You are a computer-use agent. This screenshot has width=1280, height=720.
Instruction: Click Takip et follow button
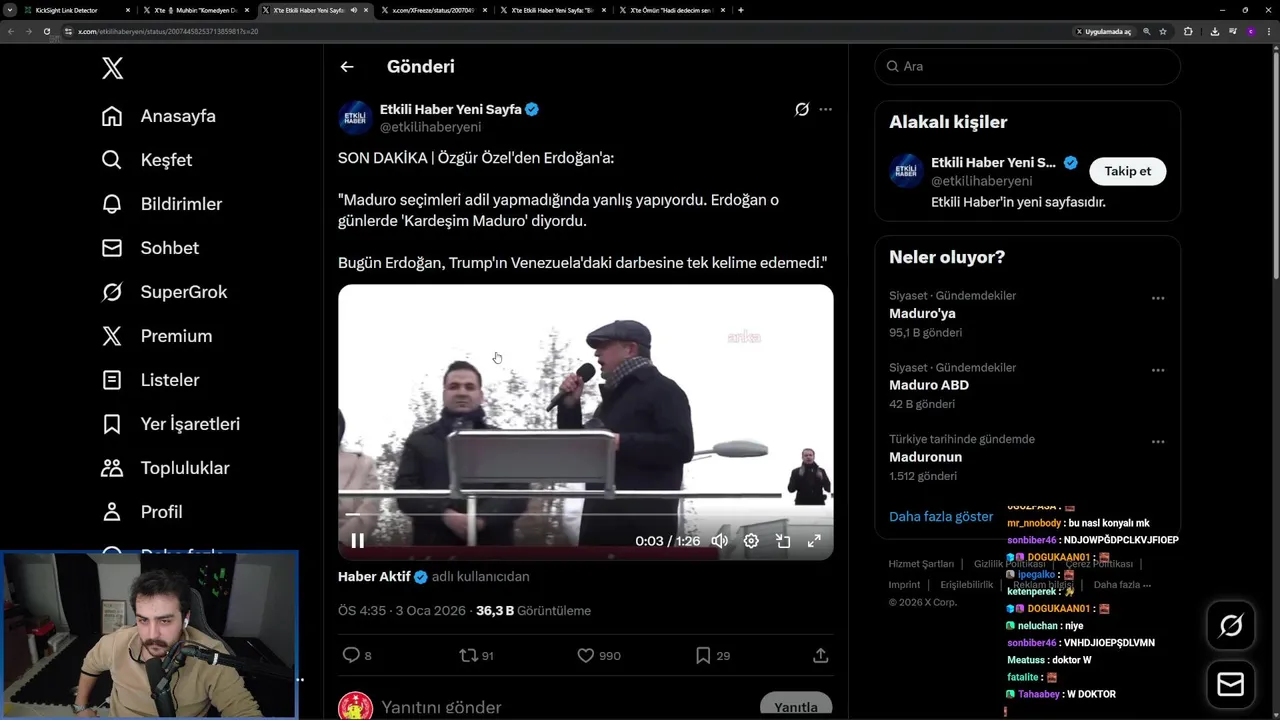(1127, 171)
